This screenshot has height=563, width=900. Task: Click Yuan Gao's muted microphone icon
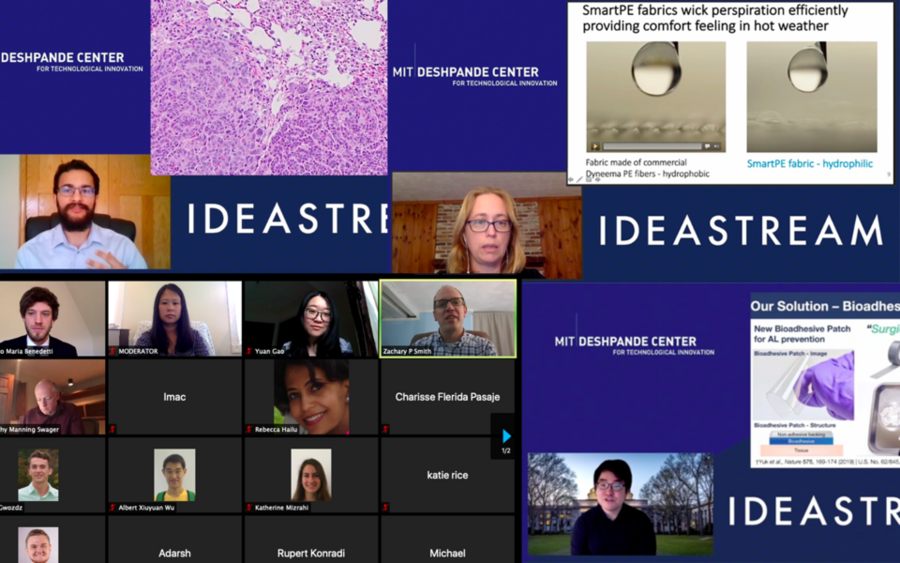click(x=249, y=351)
